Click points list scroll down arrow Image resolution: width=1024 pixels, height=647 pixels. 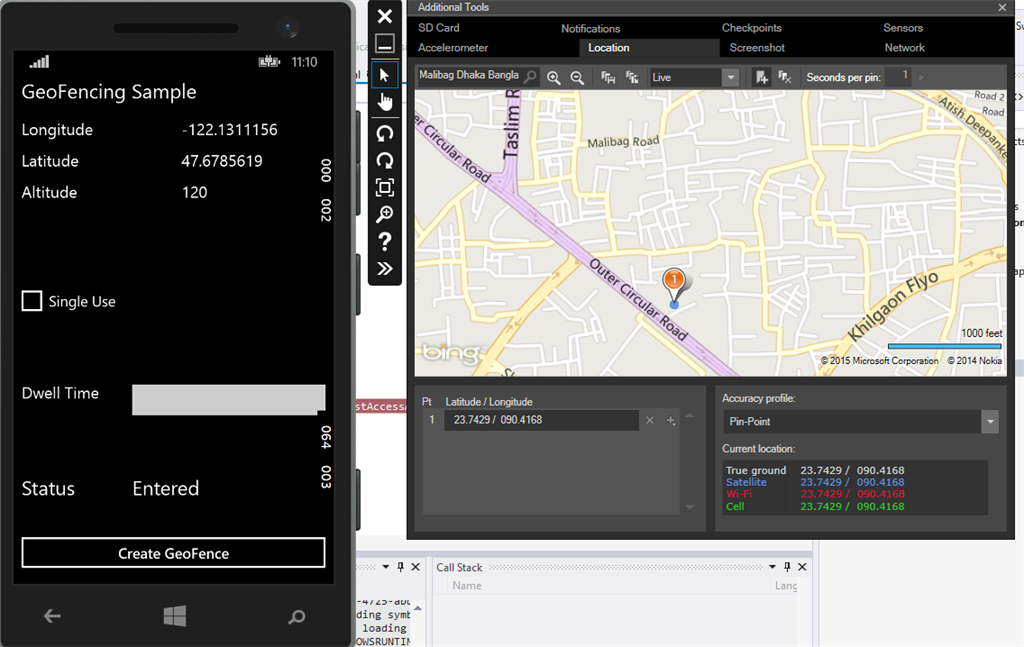(x=690, y=507)
